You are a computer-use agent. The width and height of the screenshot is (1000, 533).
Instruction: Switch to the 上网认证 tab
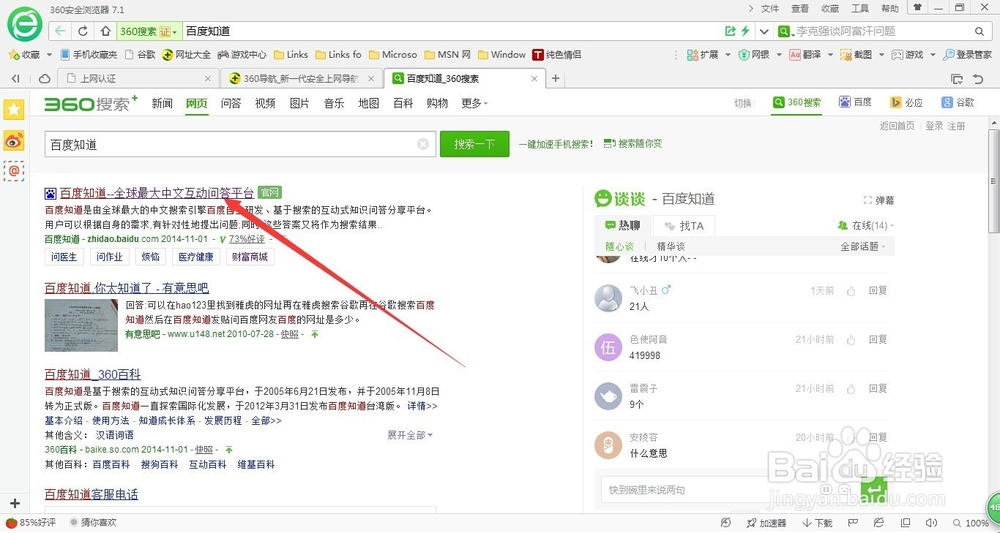(x=139, y=79)
